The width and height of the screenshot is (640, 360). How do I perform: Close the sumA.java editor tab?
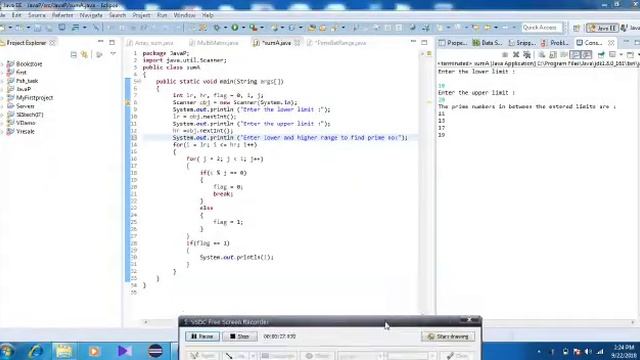[297, 43]
